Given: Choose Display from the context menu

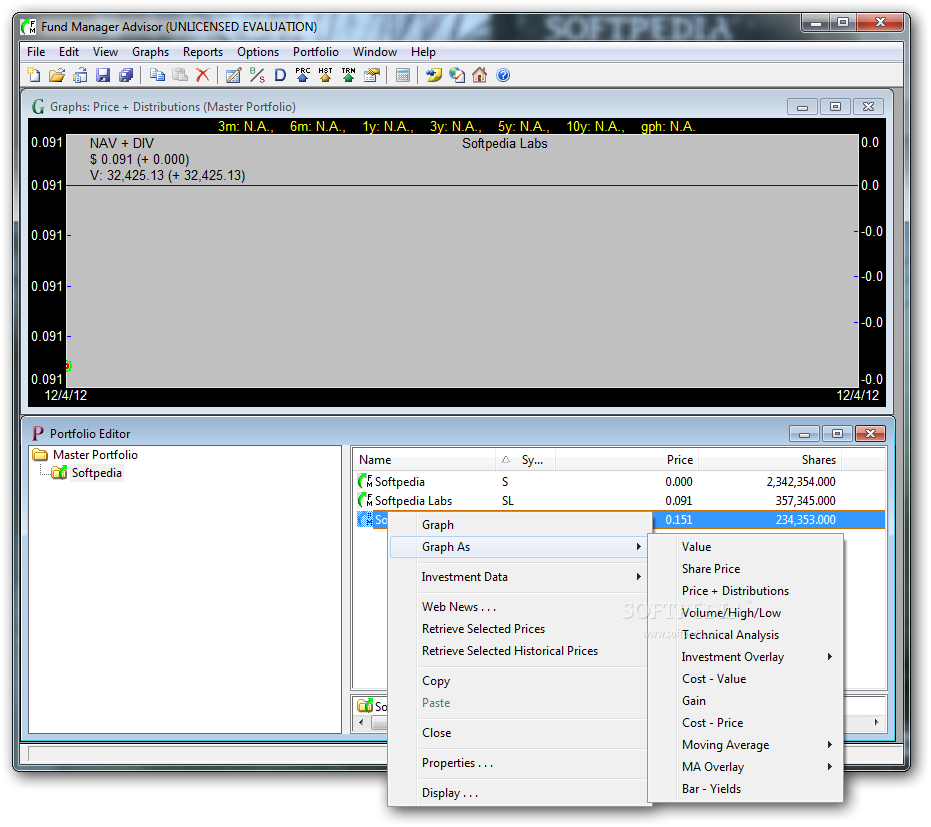Looking at the screenshot, I should pos(520,793).
